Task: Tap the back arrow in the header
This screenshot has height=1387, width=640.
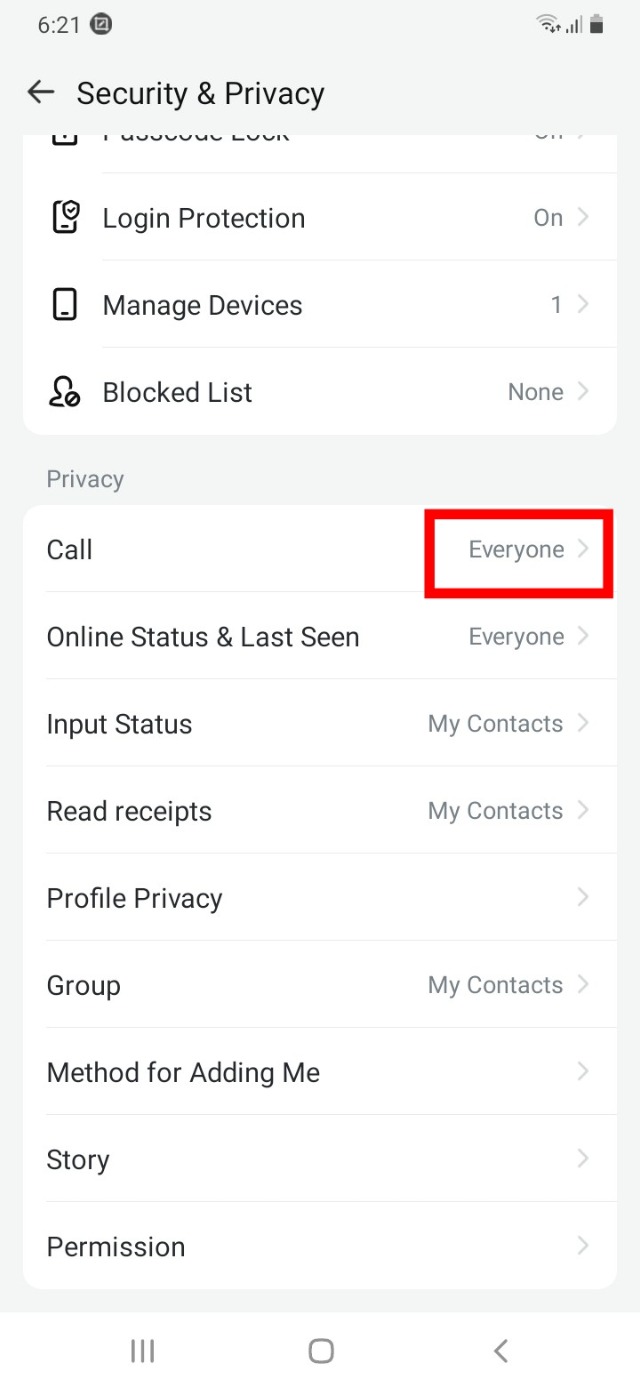Action: (x=41, y=93)
